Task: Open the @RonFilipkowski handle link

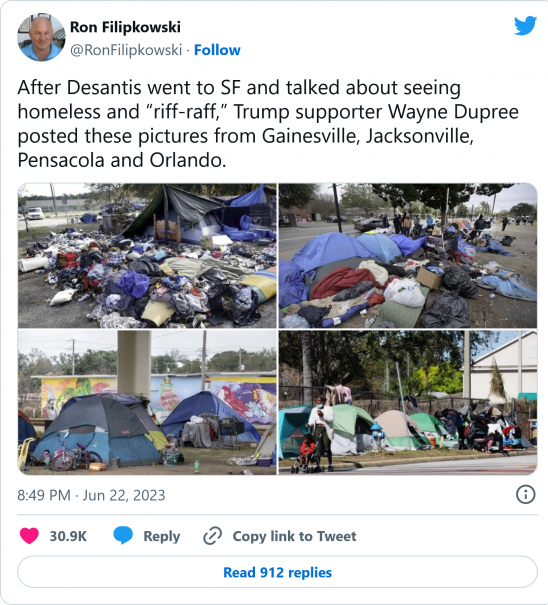Action: pos(126,50)
